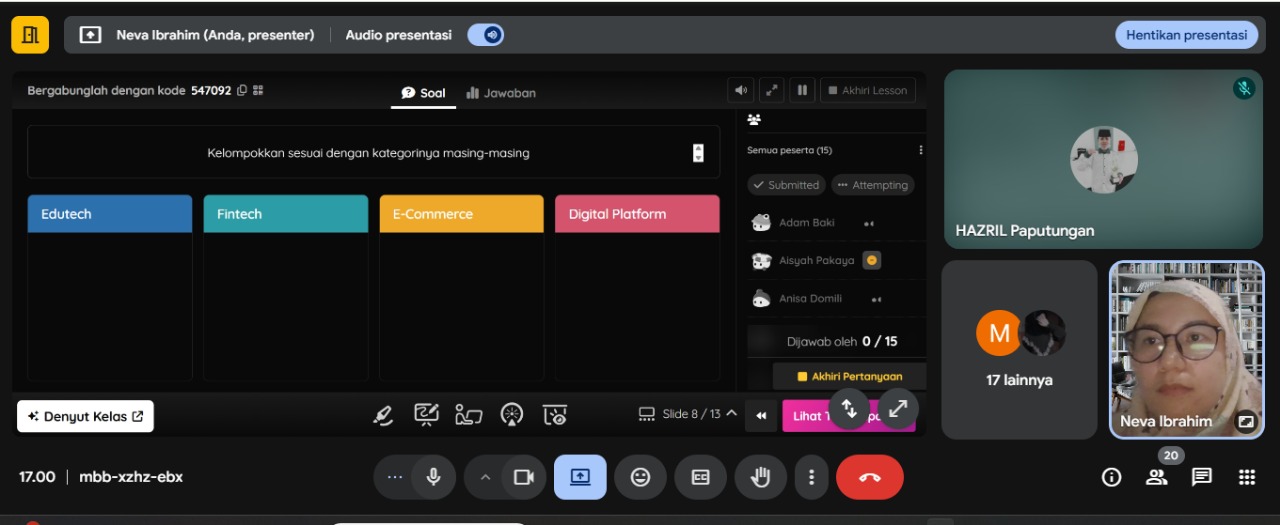
Task: Open the Meet chat panel
Action: pos(1201,477)
